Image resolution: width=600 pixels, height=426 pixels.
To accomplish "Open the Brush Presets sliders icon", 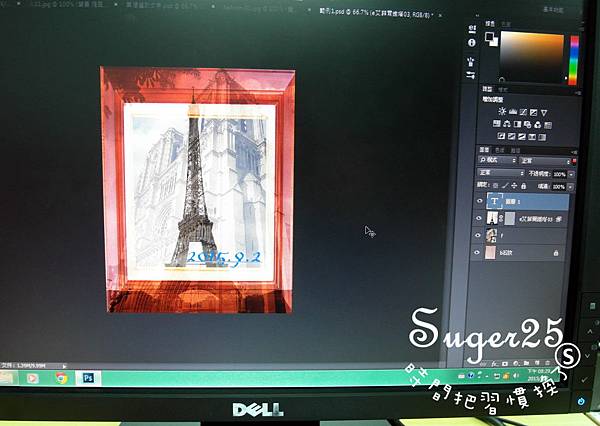I will pyautogui.click(x=471, y=75).
